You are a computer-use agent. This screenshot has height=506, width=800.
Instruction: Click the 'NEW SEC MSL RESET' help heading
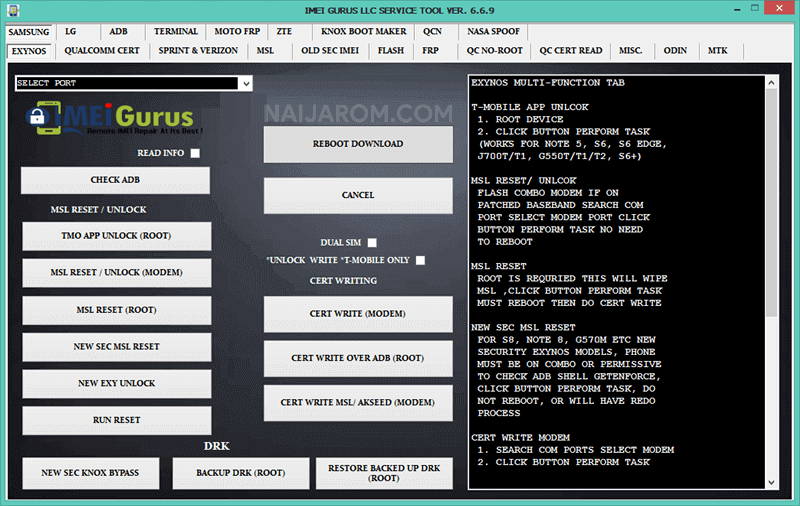(523, 327)
